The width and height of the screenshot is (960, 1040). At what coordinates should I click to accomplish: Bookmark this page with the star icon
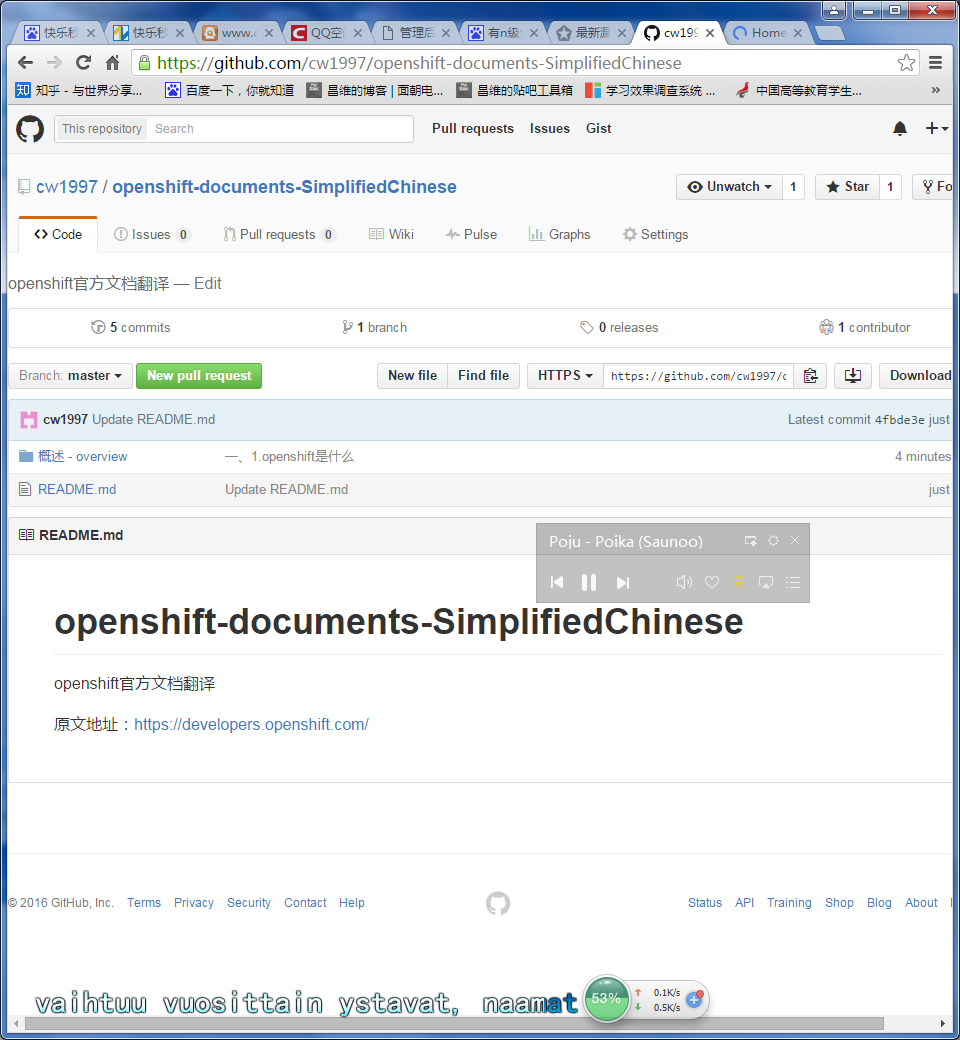click(x=906, y=63)
